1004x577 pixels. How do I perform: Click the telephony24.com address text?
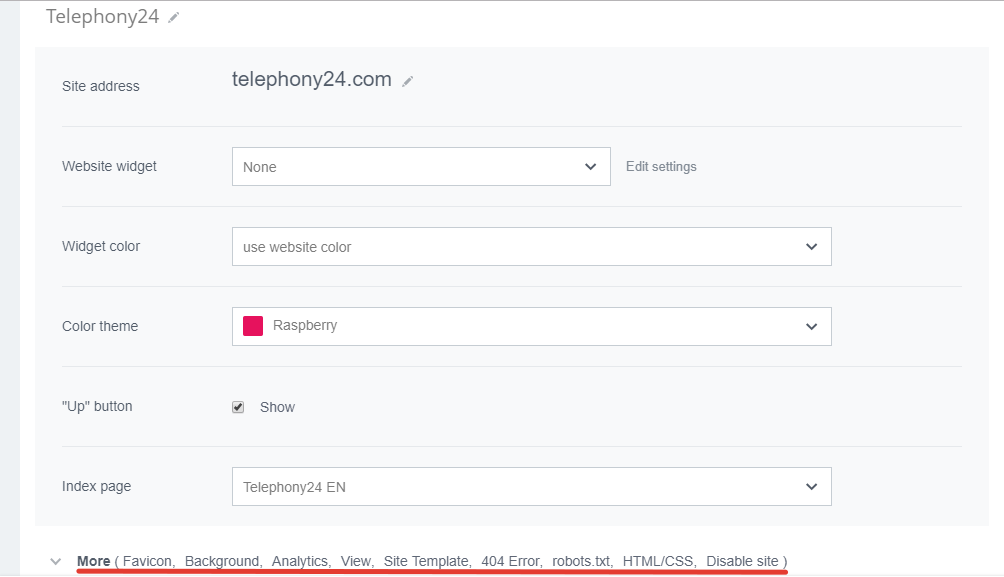click(x=312, y=79)
